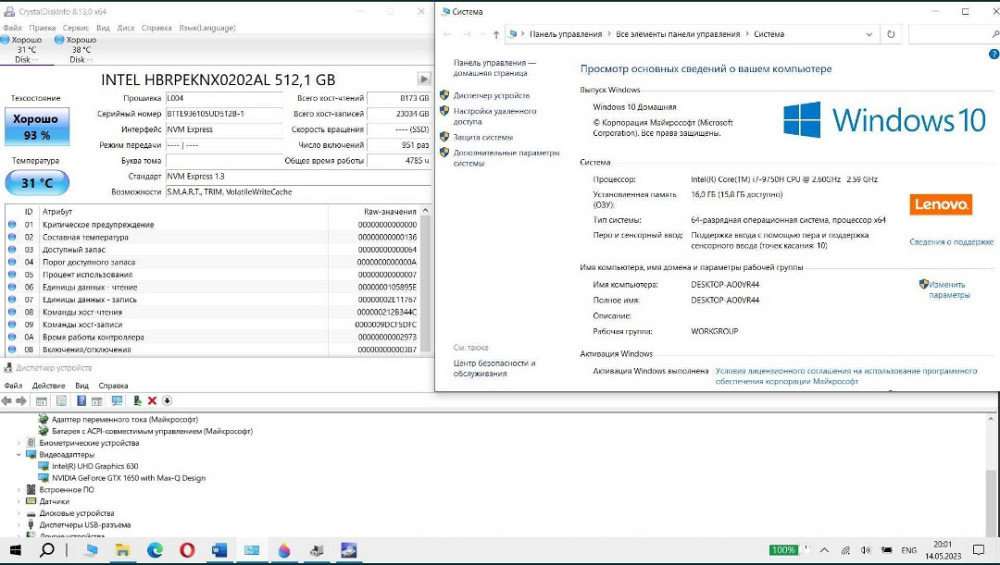1000x565 pixels.
Task: Click the red X uninstall device icon
Action: [152, 400]
